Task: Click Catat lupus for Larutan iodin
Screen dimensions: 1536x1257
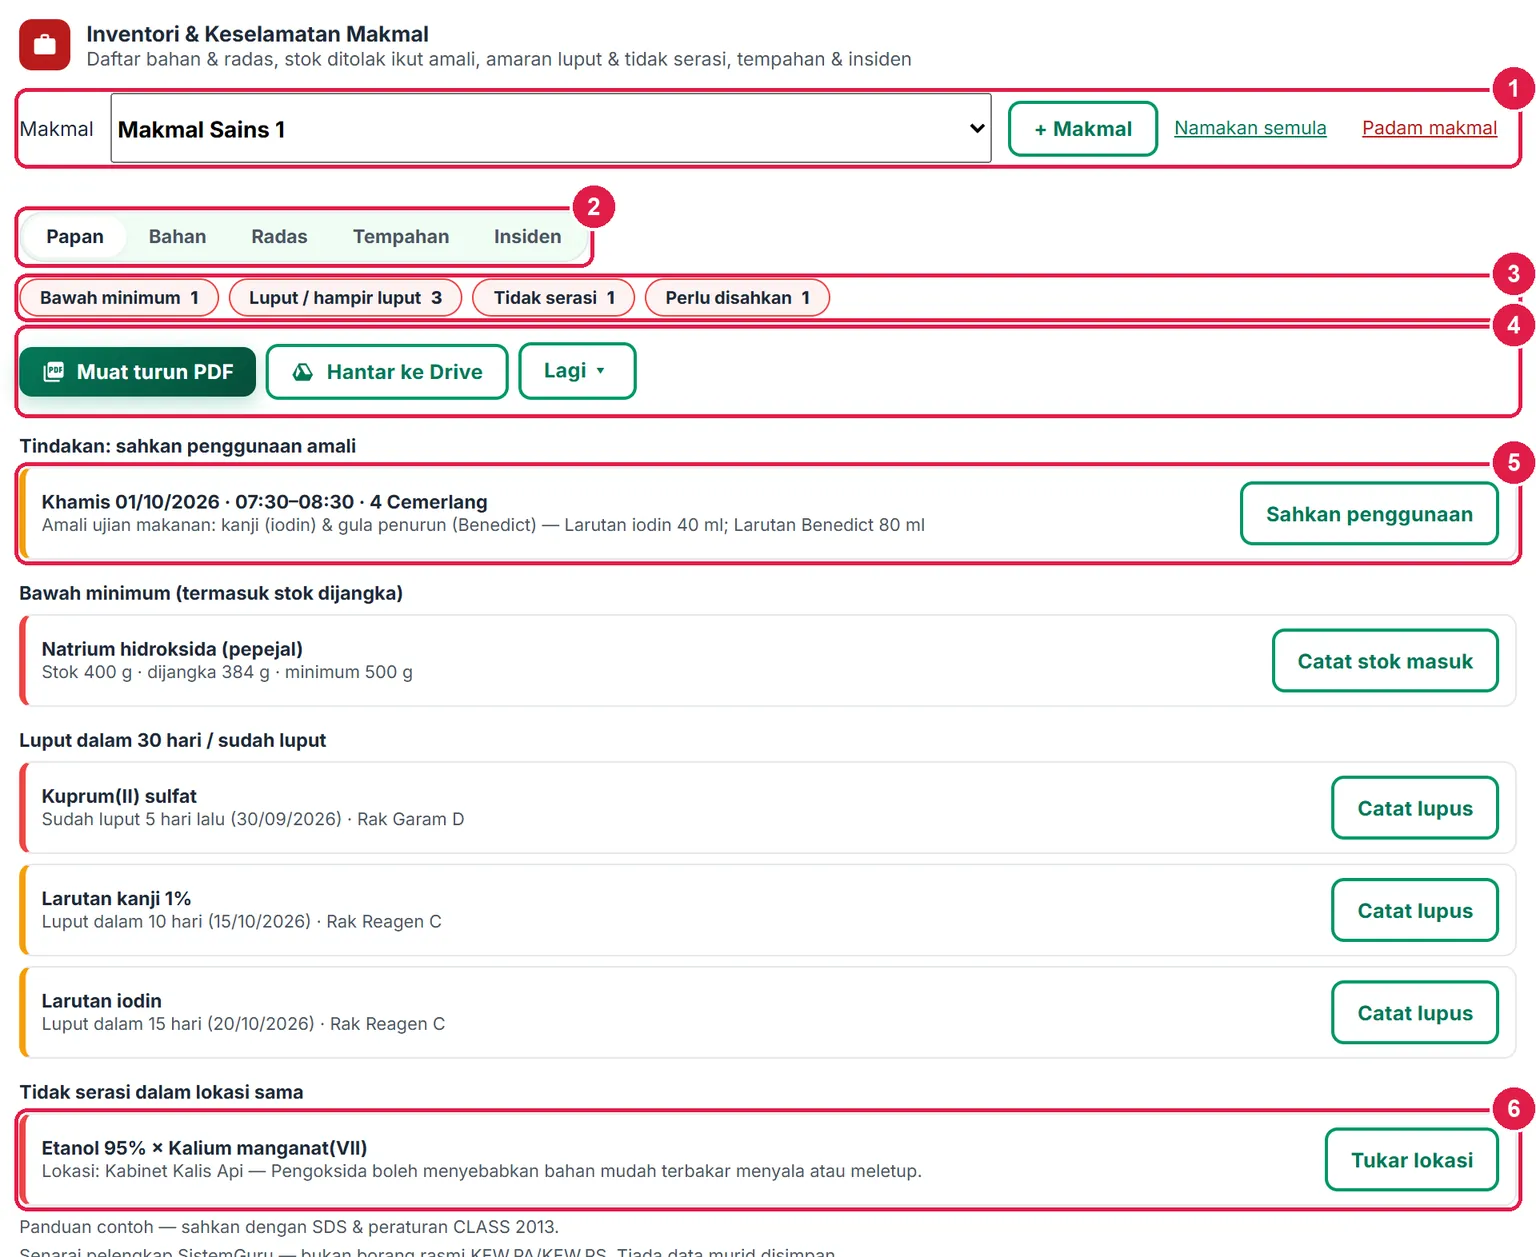Action: (1415, 1013)
